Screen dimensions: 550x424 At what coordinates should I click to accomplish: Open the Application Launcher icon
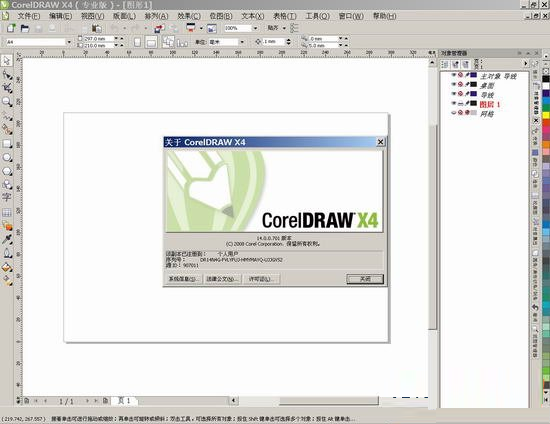(x=191, y=28)
